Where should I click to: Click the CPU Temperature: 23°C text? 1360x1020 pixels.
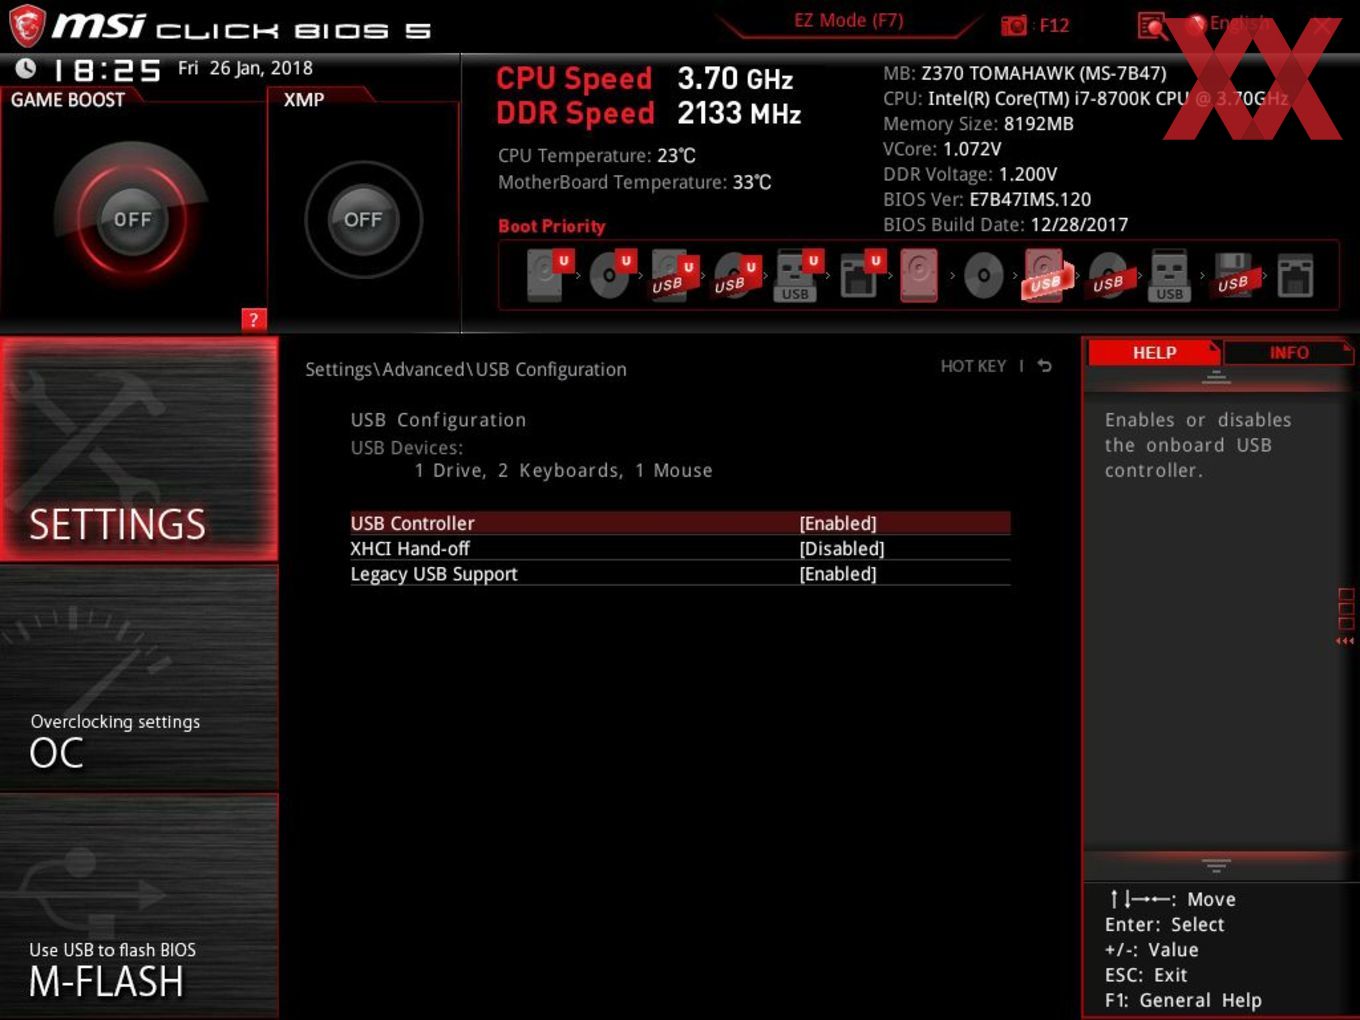[x=597, y=156]
